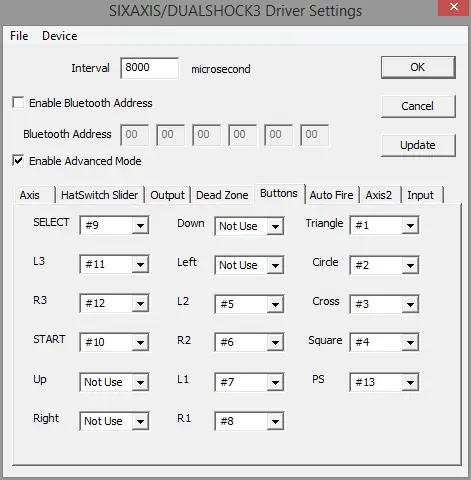
Task: Click the Update button
Action: tap(418, 145)
